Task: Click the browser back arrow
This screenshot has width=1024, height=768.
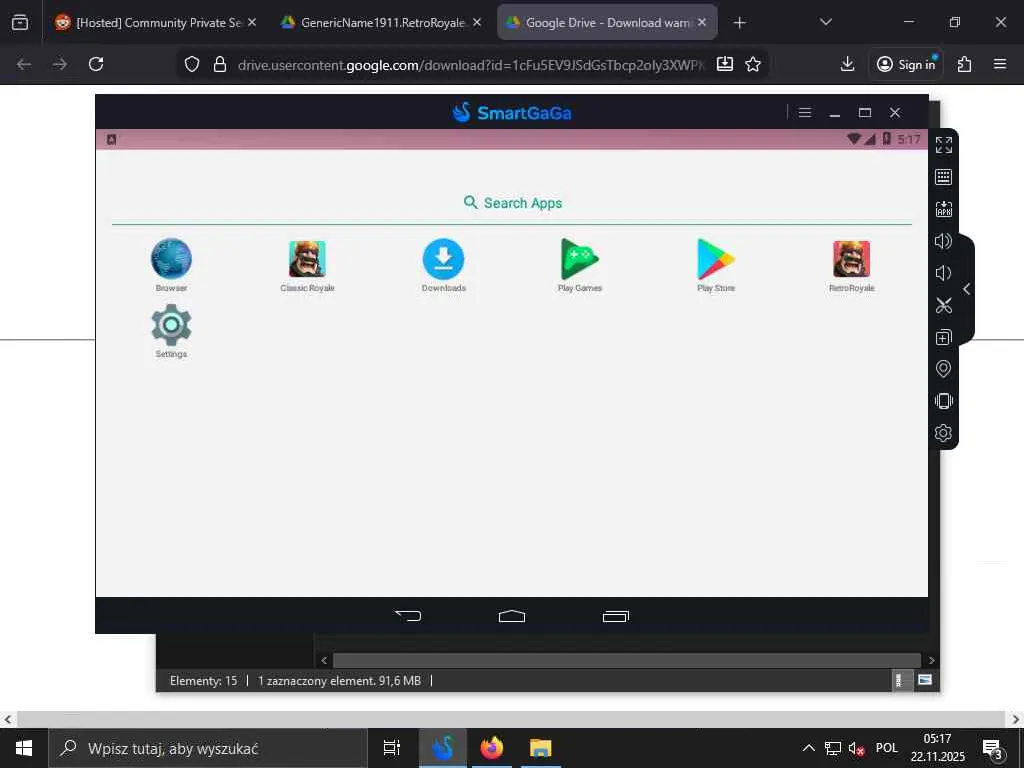Action: pyautogui.click(x=24, y=64)
